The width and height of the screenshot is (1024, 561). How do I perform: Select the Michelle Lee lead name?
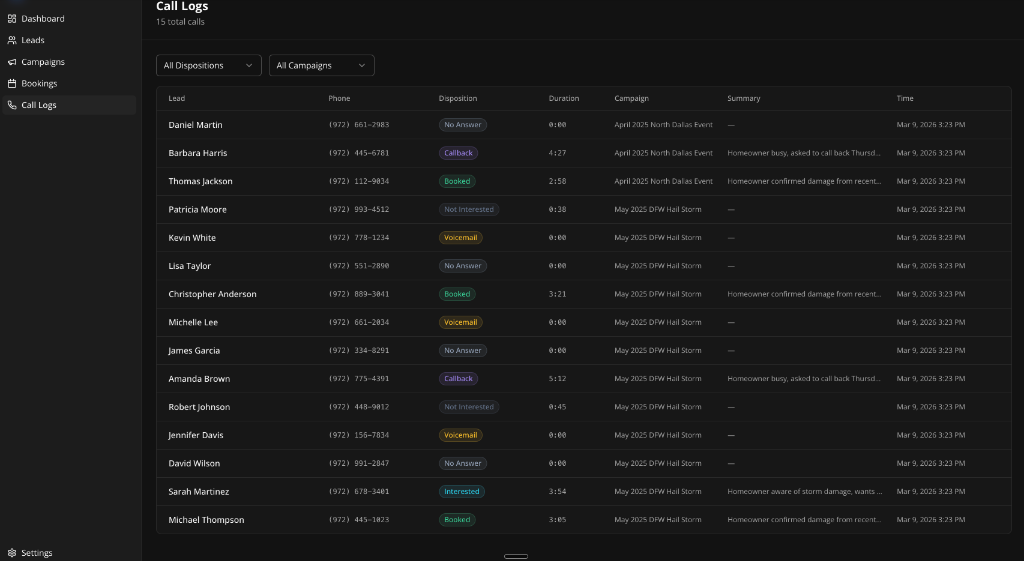pos(193,323)
